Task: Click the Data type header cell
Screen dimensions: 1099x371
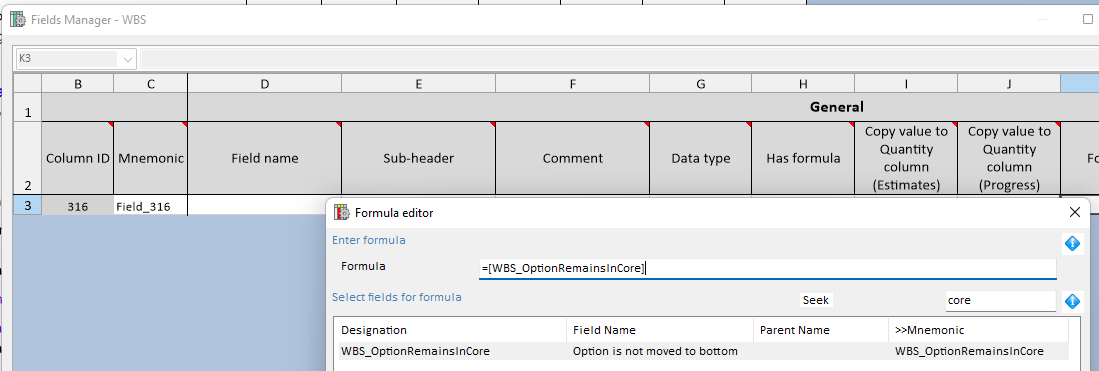Action: tap(700, 158)
